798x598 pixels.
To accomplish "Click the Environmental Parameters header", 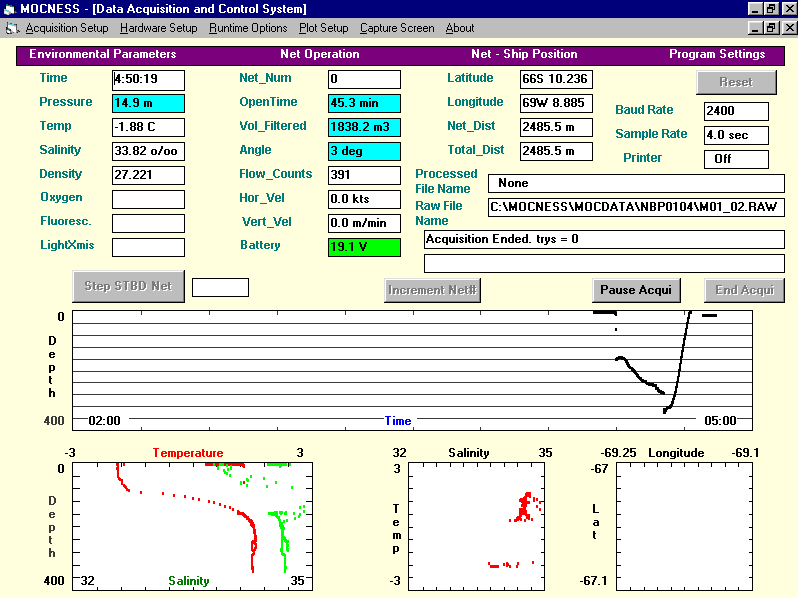I will pyautogui.click(x=103, y=54).
